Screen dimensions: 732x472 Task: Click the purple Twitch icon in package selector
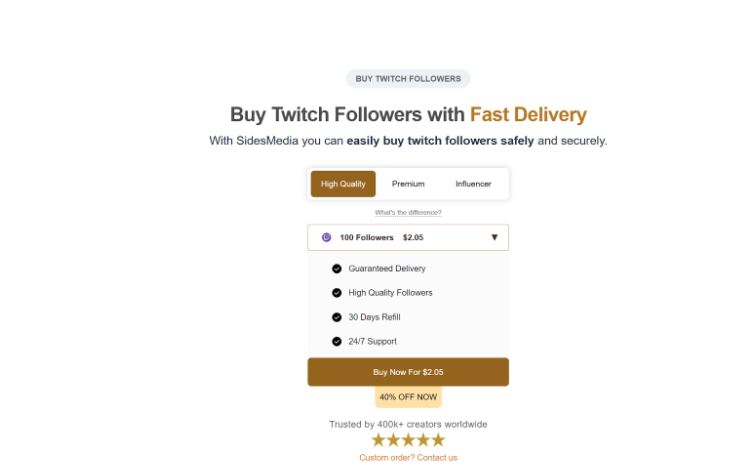(x=326, y=238)
